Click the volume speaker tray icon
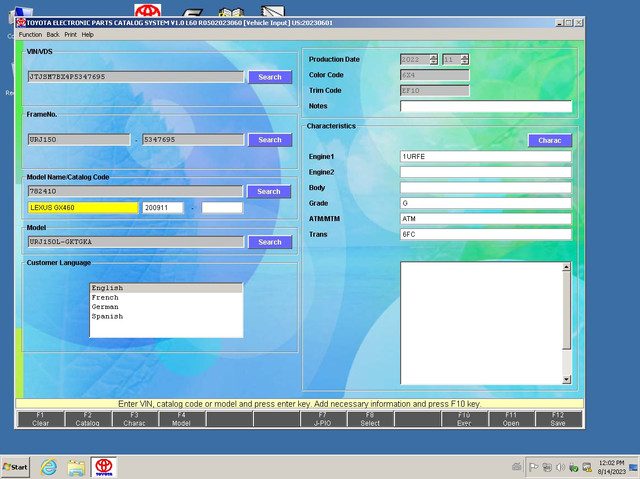 pos(560,467)
